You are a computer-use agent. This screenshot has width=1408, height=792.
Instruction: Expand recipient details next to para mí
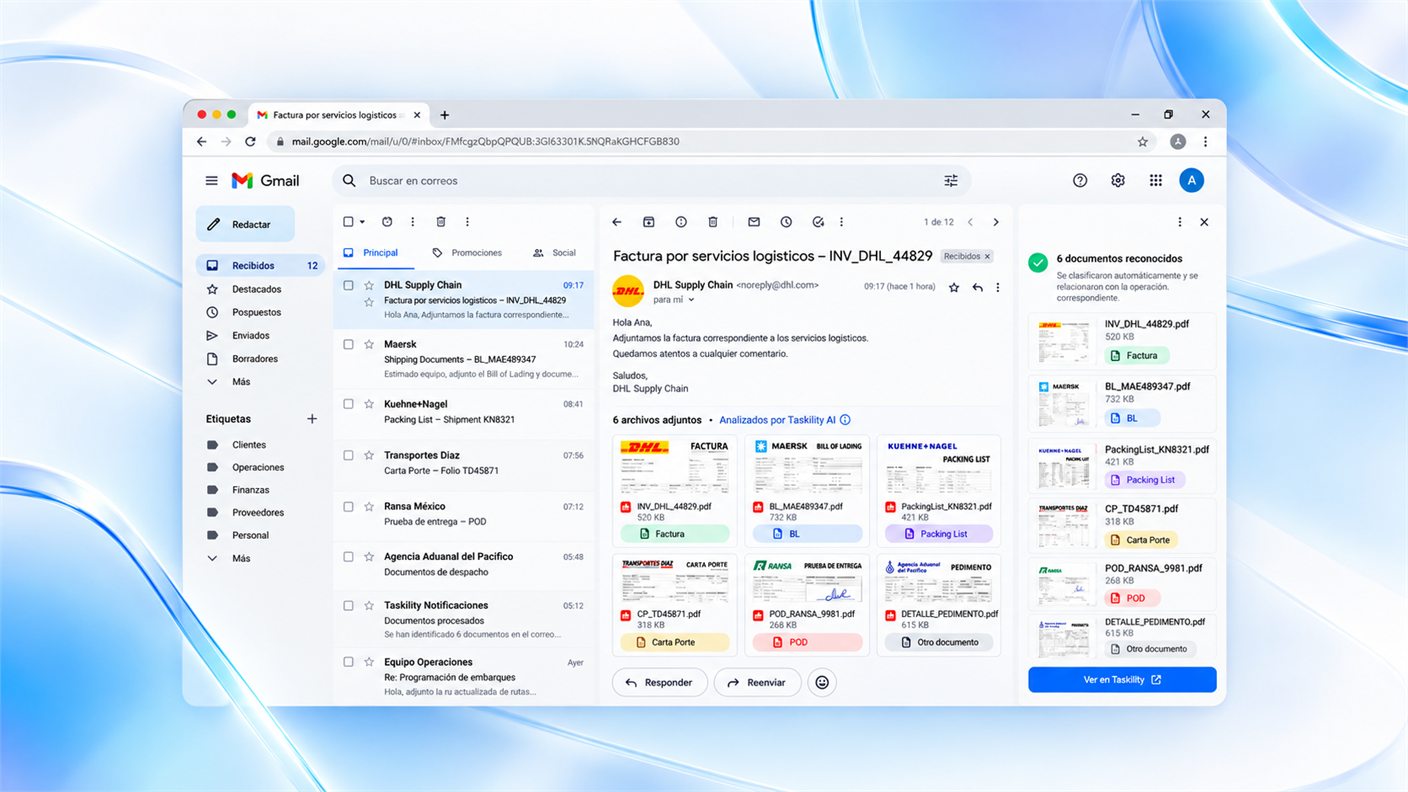[x=691, y=300]
